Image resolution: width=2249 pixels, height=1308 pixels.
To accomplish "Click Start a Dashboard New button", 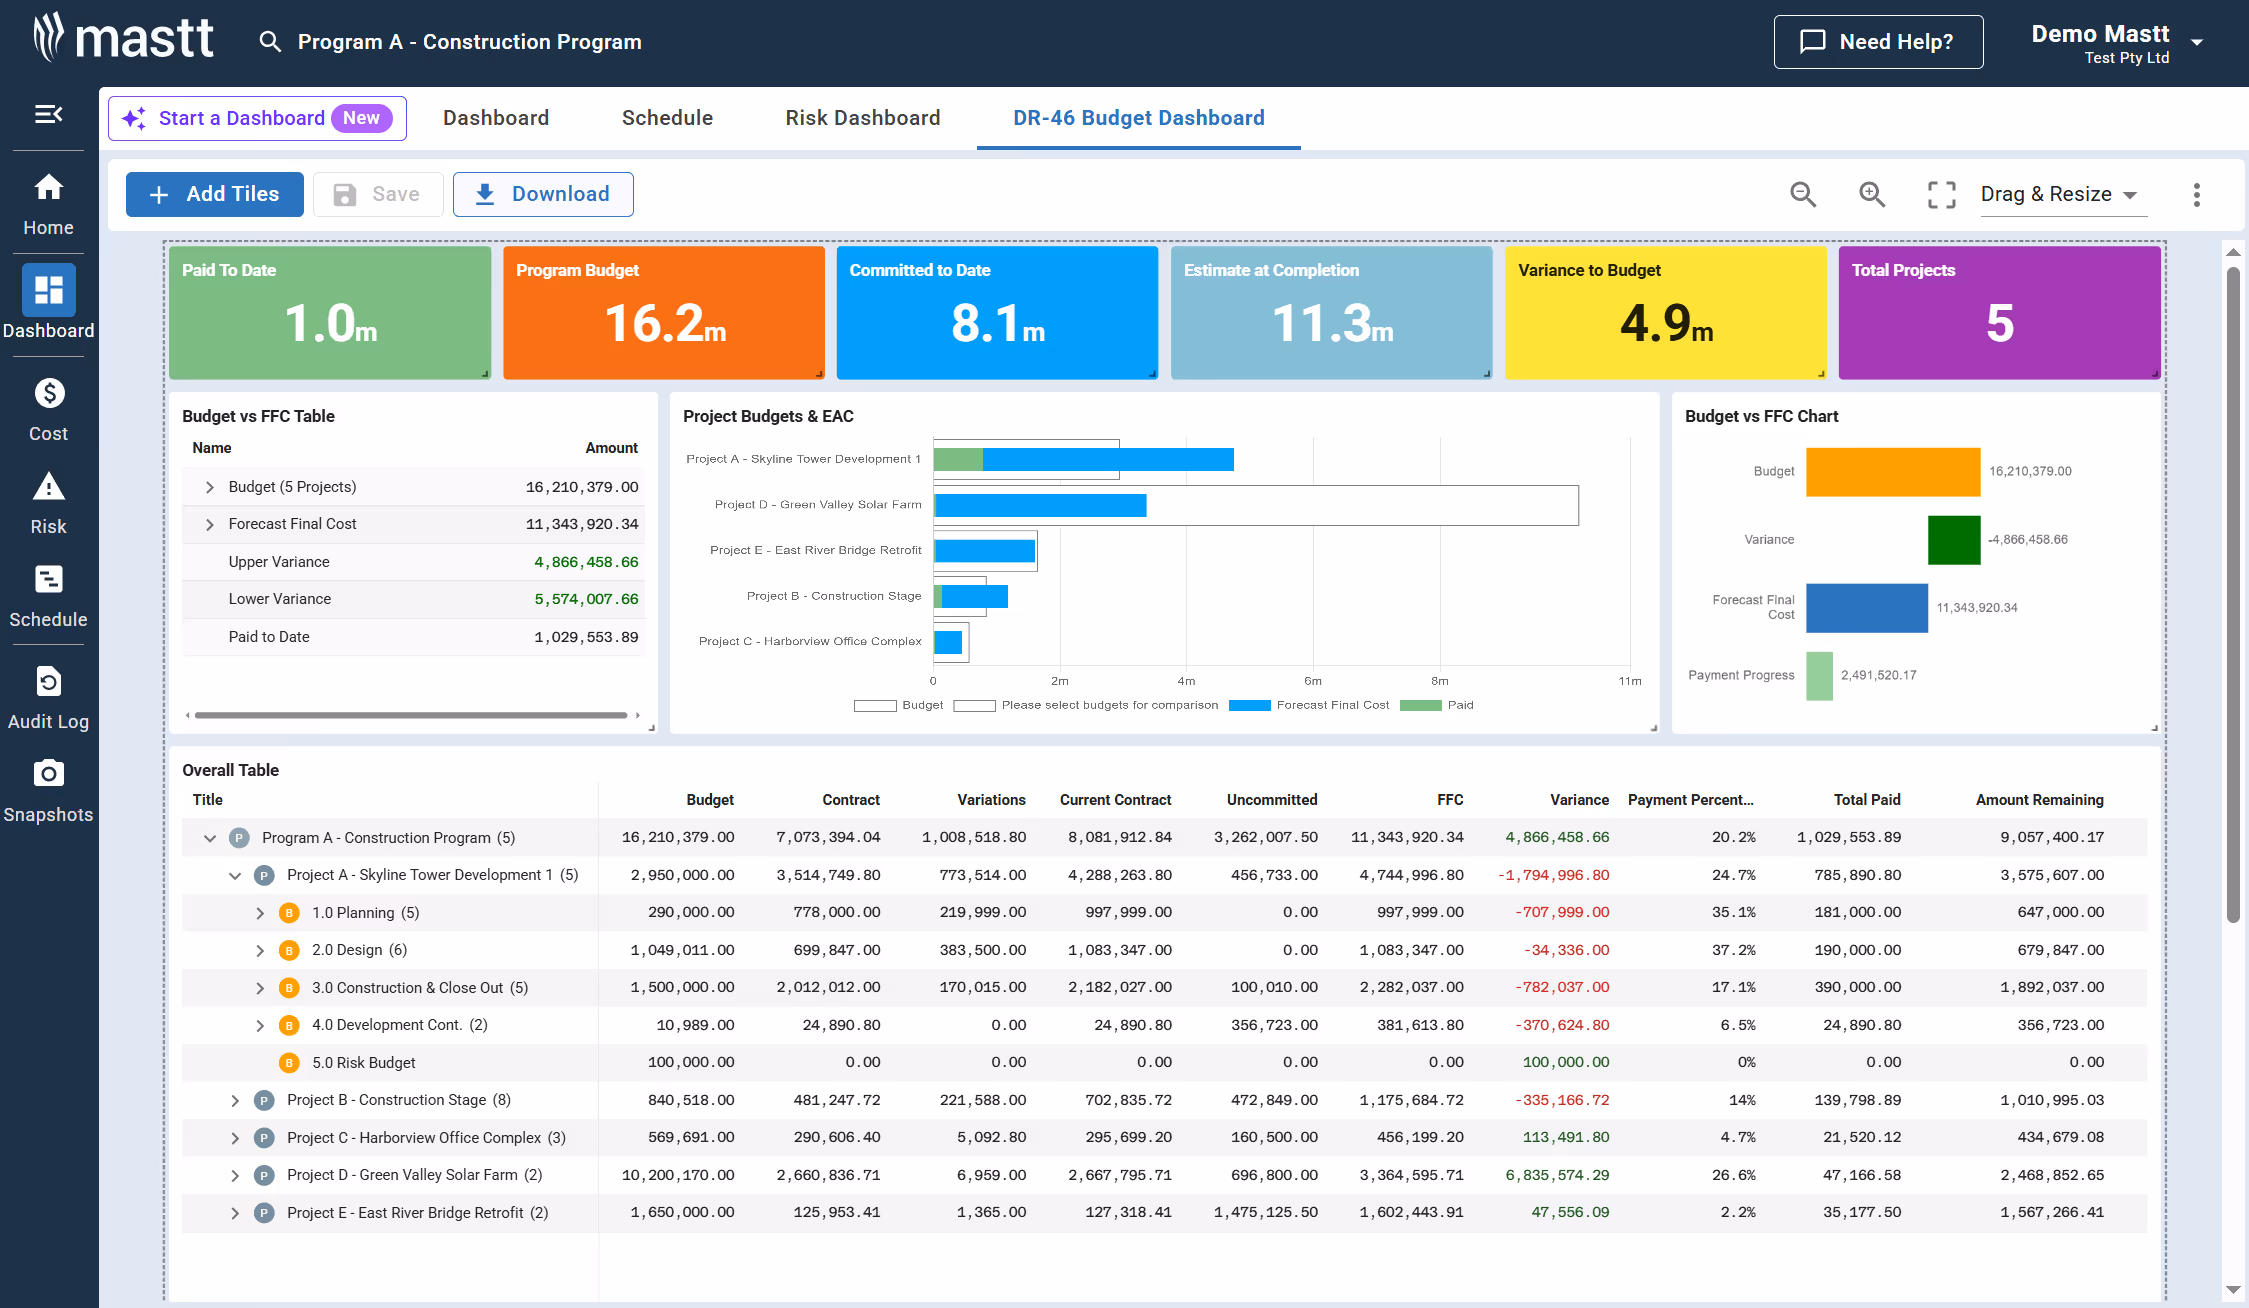I will point(257,118).
